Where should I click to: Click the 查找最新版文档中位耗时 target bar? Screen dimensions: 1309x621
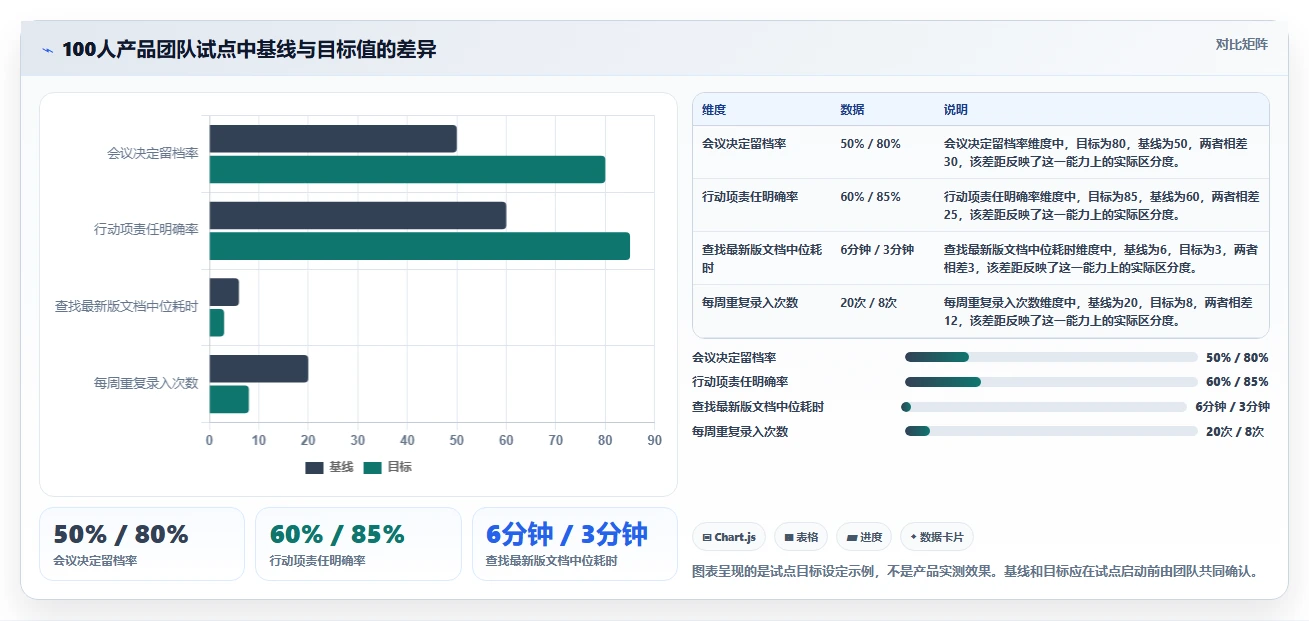pos(217,323)
